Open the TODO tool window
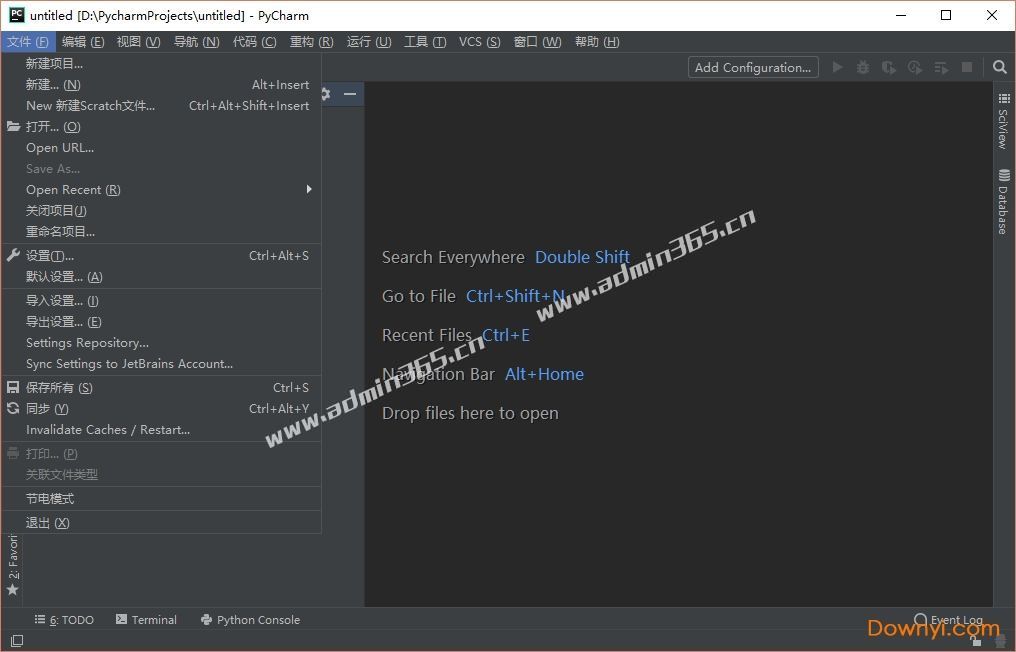Viewport: 1016px width, 652px height. 64,620
